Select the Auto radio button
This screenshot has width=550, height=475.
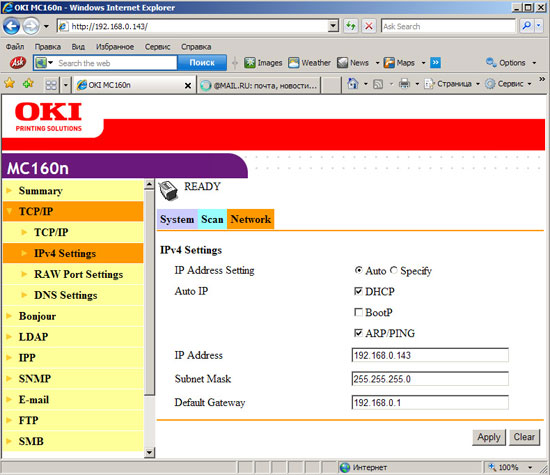(x=358, y=270)
